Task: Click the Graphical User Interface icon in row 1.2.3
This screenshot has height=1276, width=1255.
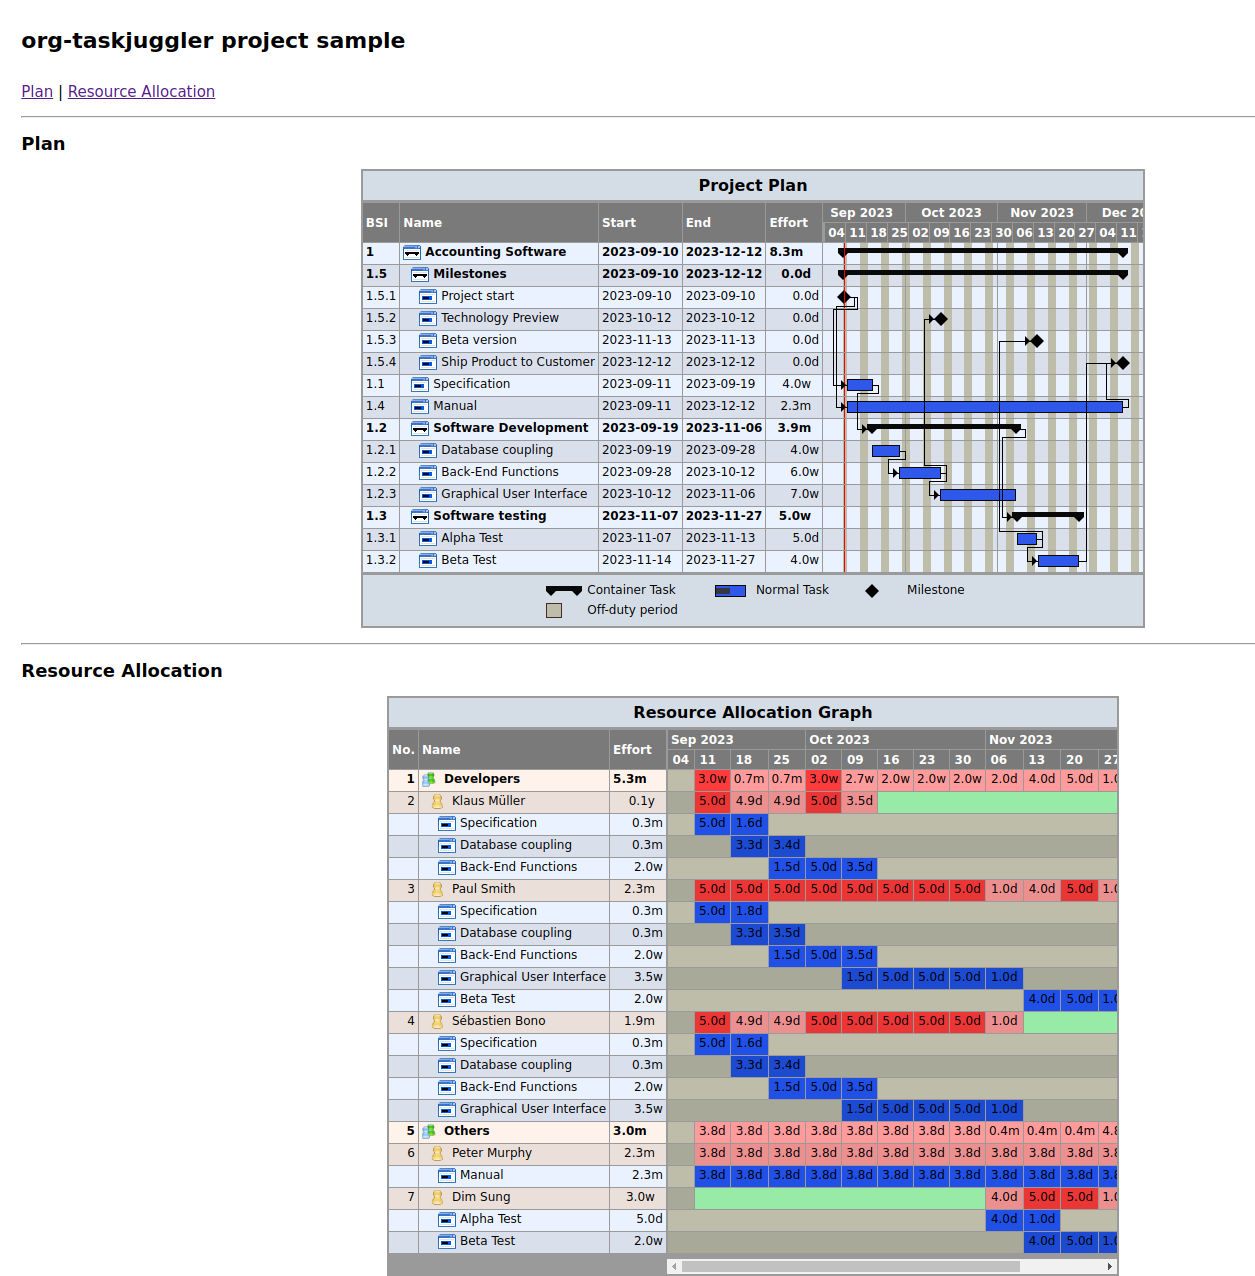Action: coord(428,495)
